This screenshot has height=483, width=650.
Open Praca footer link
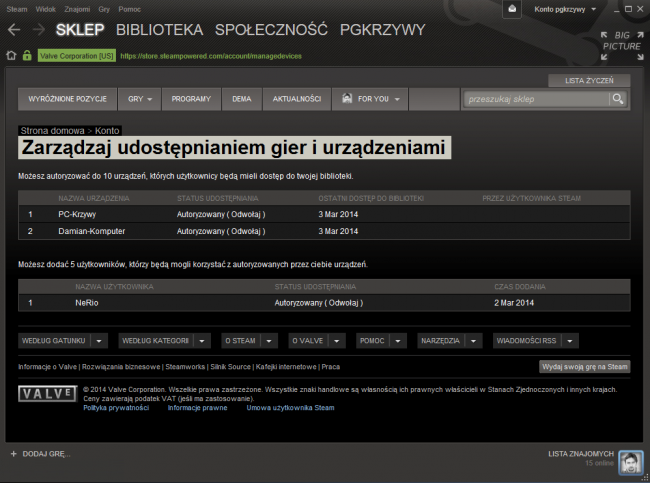tap(331, 367)
